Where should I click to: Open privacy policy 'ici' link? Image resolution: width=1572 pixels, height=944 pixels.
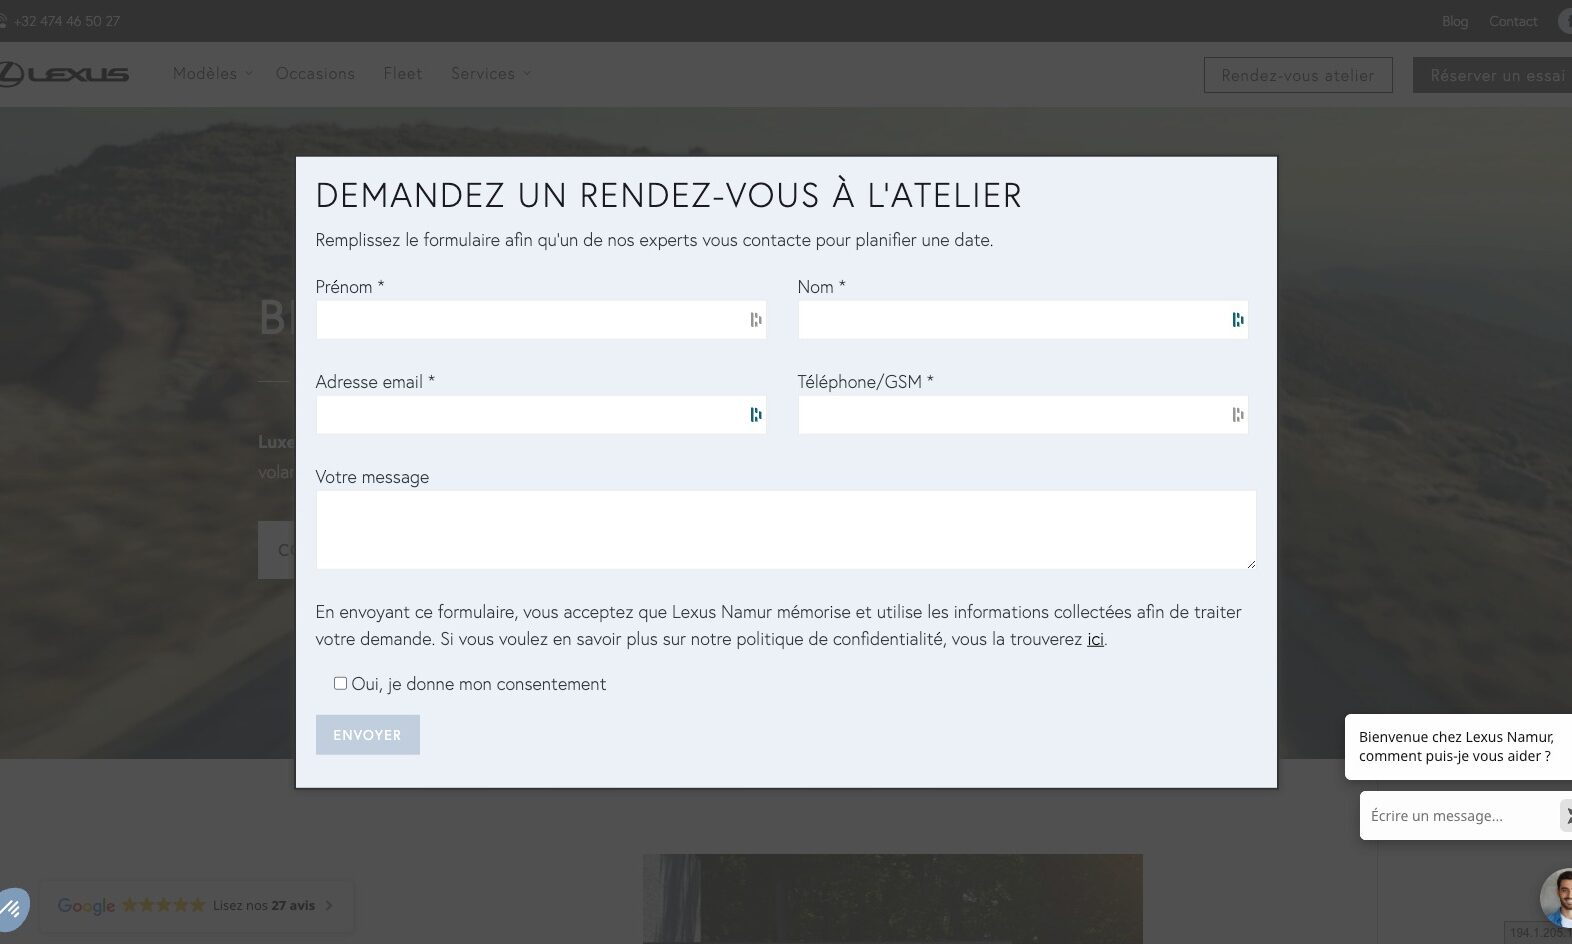click(1095, 639)
